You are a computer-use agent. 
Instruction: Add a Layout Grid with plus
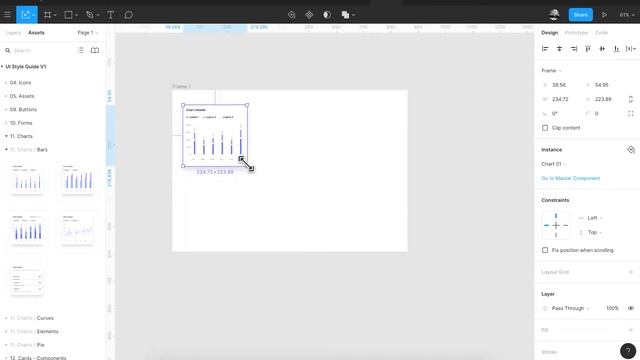pyautogui.click(x=631, y=272)
